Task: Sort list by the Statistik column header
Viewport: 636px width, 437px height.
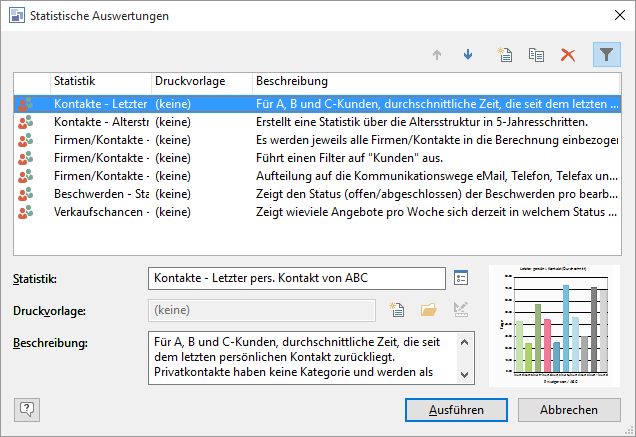Action: (99, 80)
